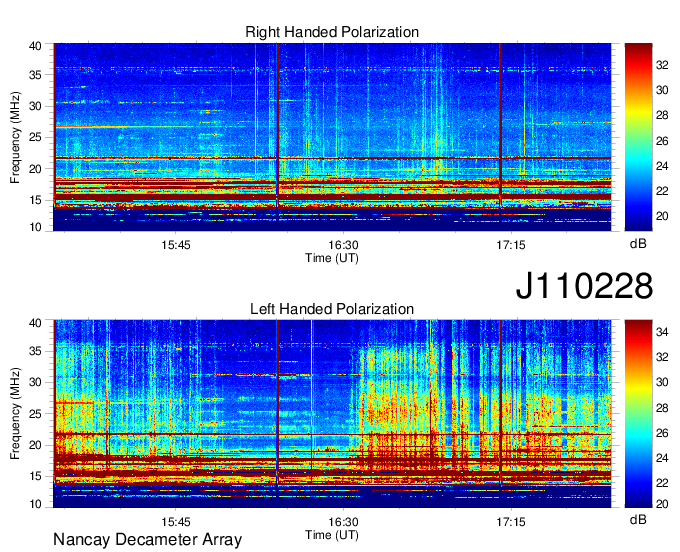Click the Left Handed Polarization spectrogram image
680x552 pixels.
coord(332,414)
